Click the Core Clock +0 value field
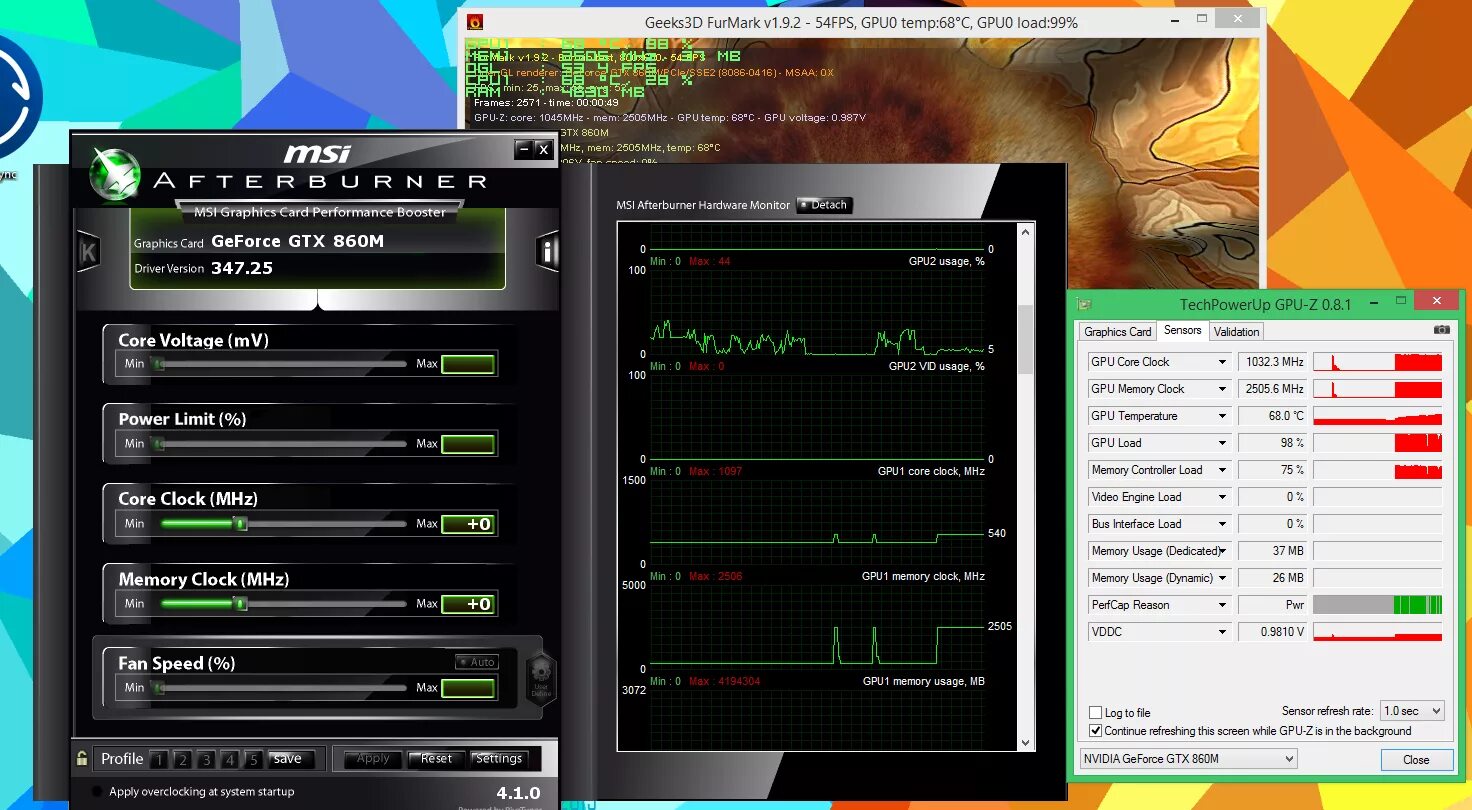Screen dimensions: 1472x810 coord(469,524)
